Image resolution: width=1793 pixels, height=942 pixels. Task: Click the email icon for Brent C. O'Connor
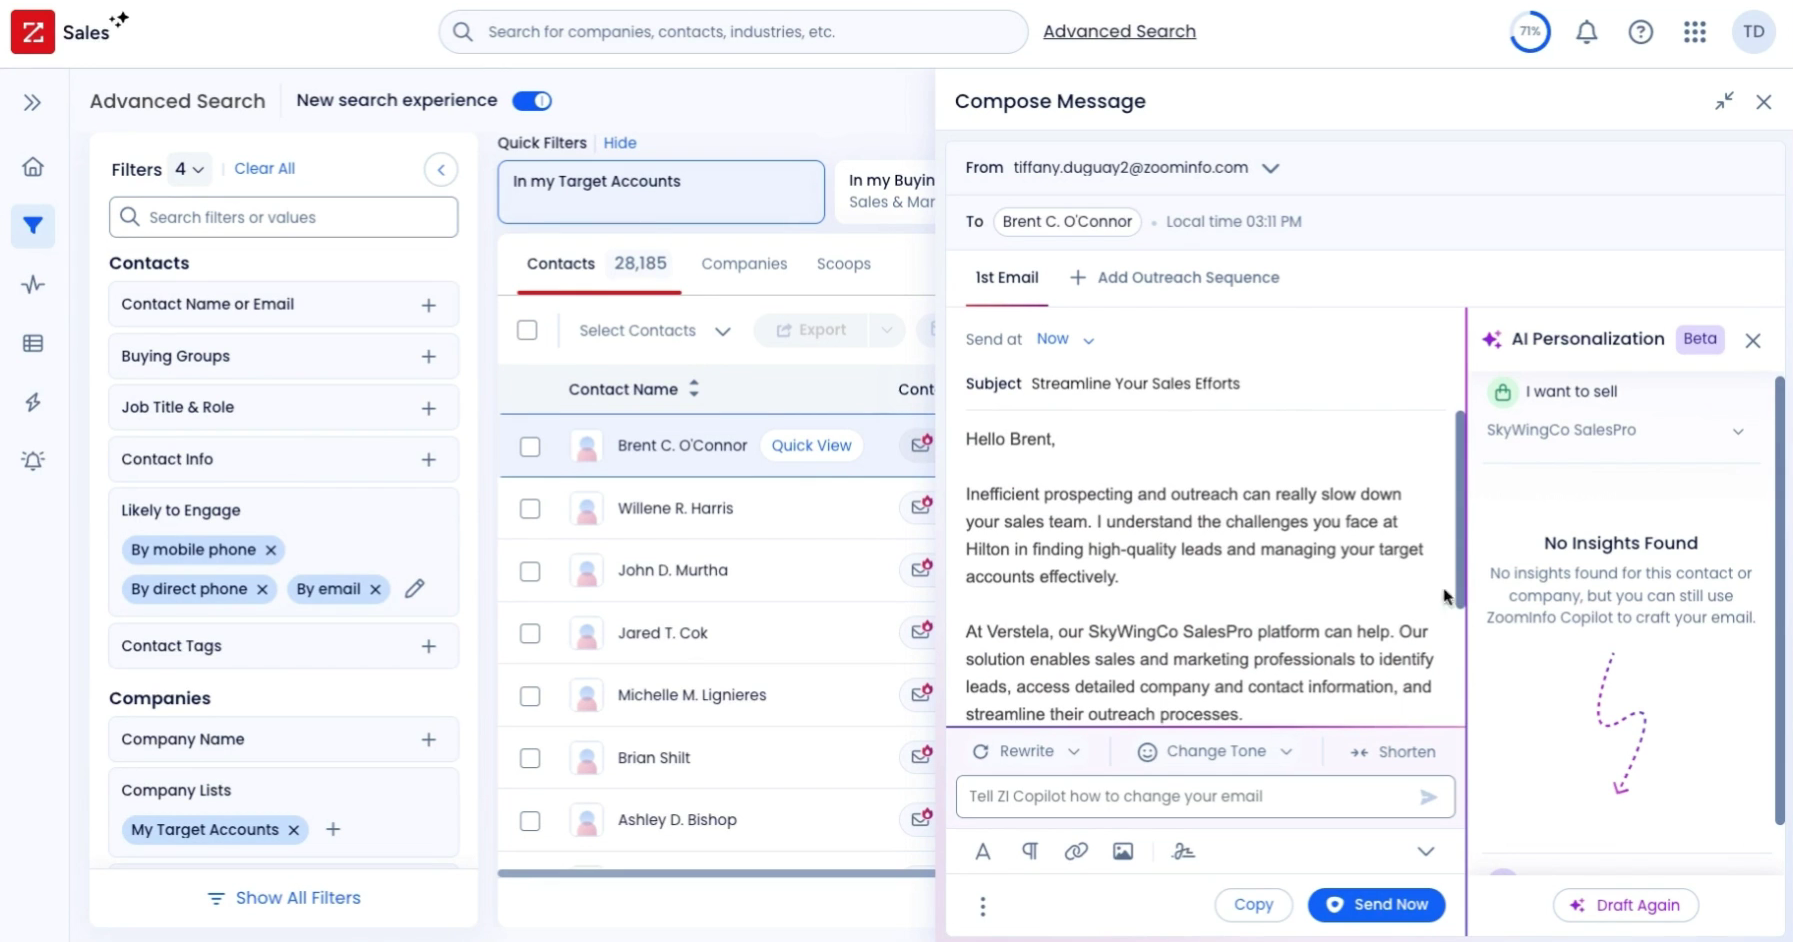920,445
